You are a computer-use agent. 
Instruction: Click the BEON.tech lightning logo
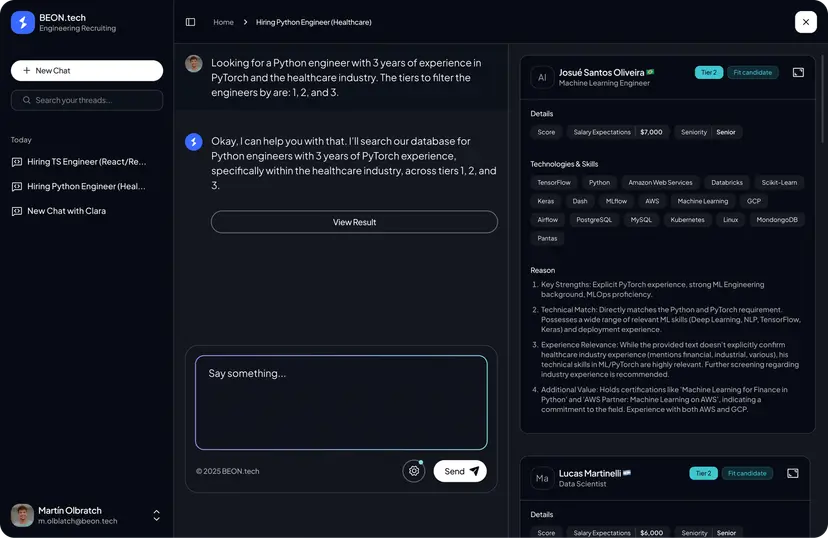click(23, 23)
